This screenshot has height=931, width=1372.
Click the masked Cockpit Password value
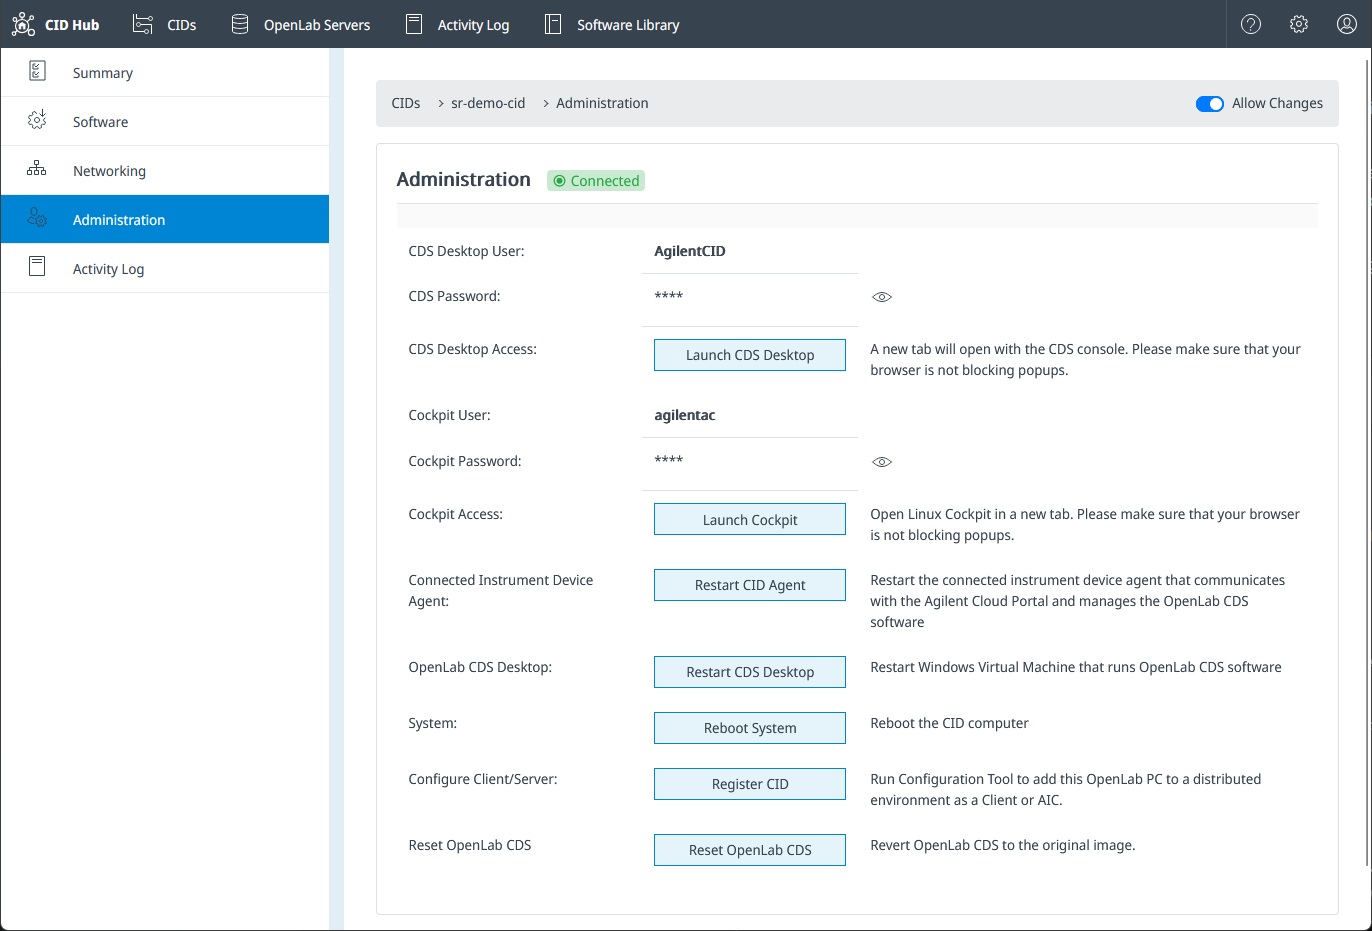668,460
